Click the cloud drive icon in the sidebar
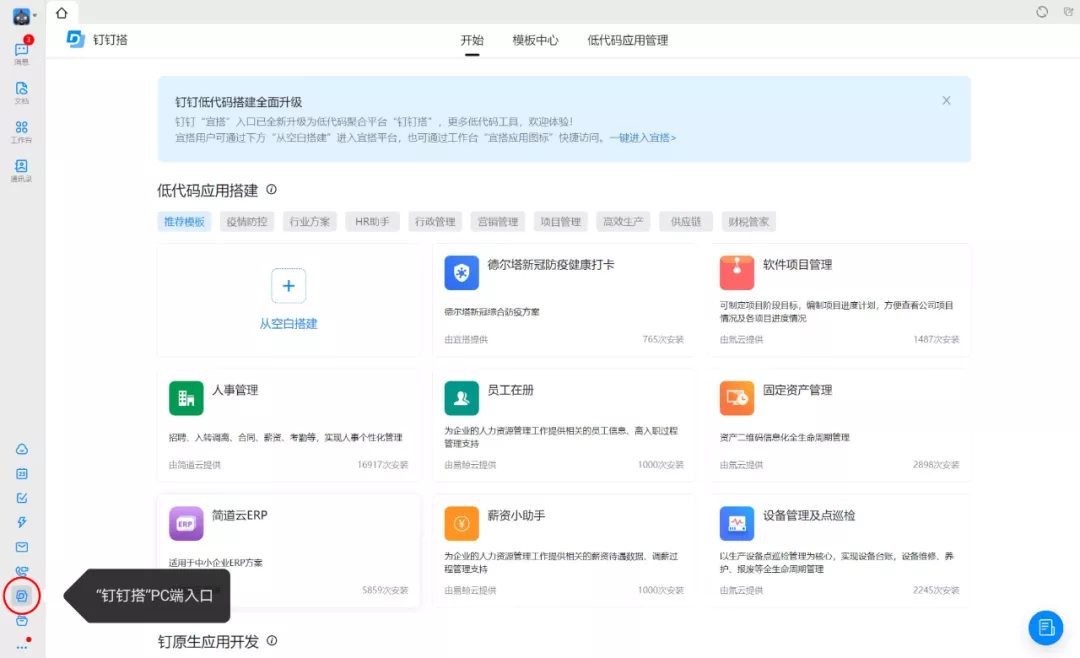The height and width of the screenshot is (658, 1080). 22,449
